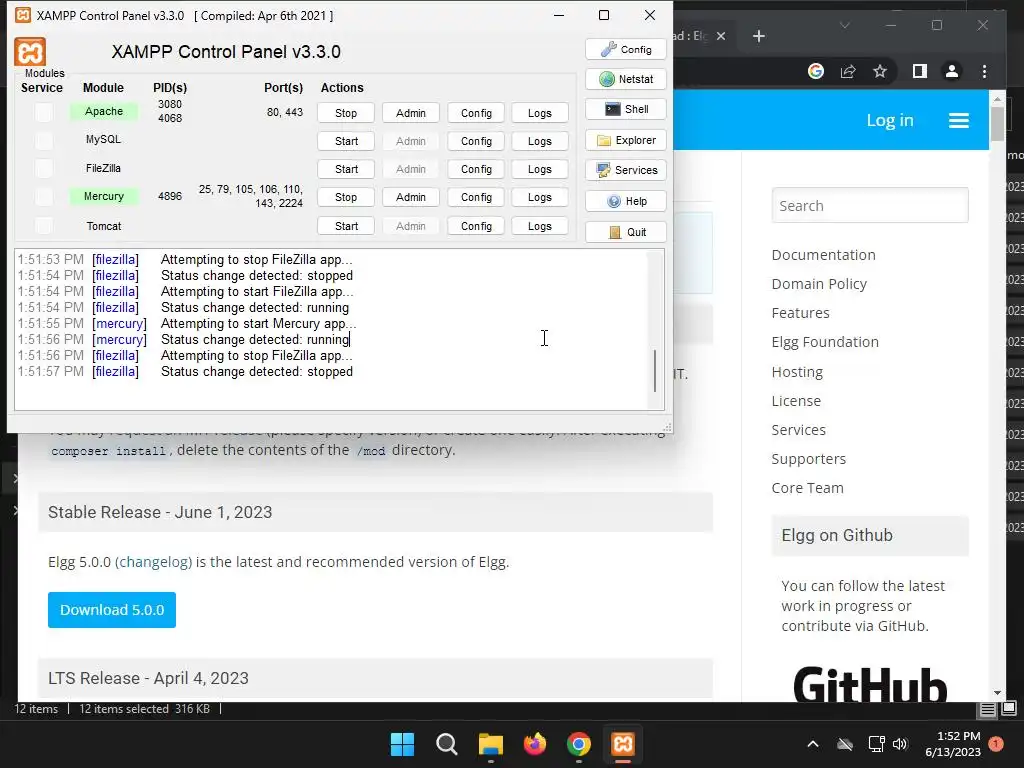The height and width of the screenshot is (768, 1024).
Task: Share this page using Chrome share icon
Action: (x=848, y=71)
